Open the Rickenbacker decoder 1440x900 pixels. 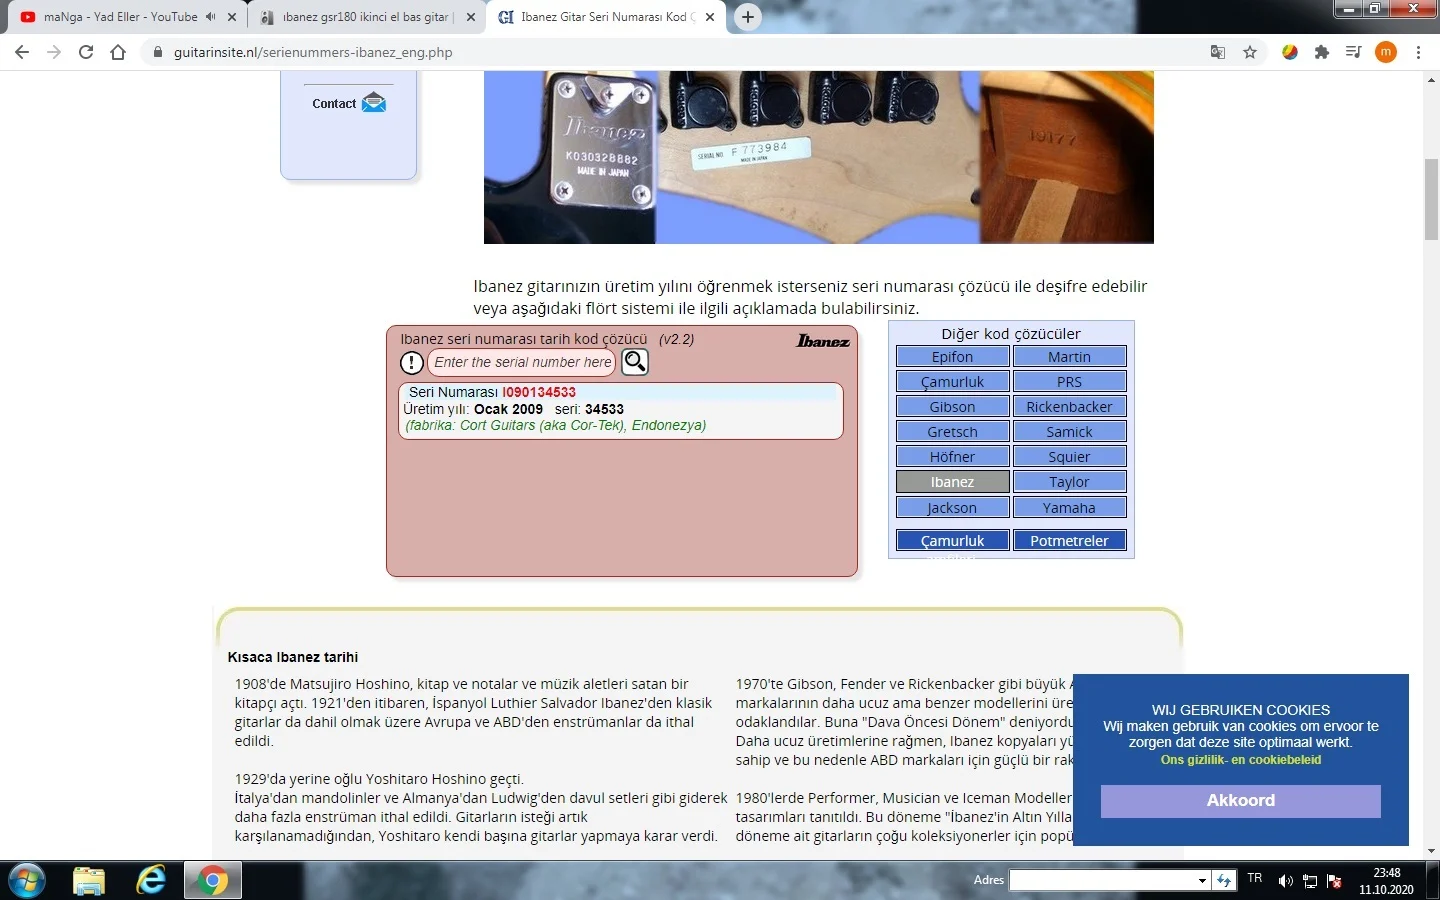pyautogui.click(x=1069, y=407)
